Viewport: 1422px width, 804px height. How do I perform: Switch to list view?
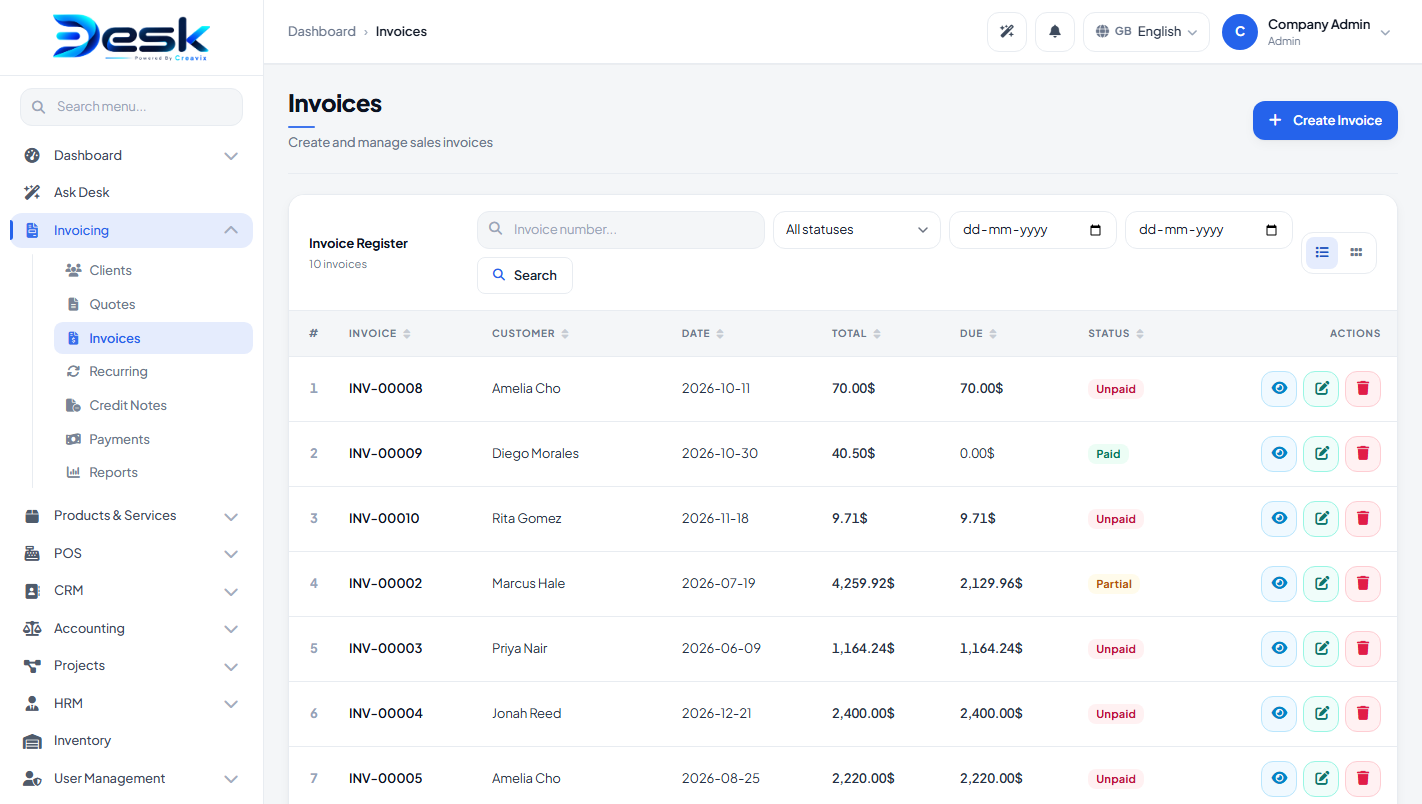[1322, 253]
